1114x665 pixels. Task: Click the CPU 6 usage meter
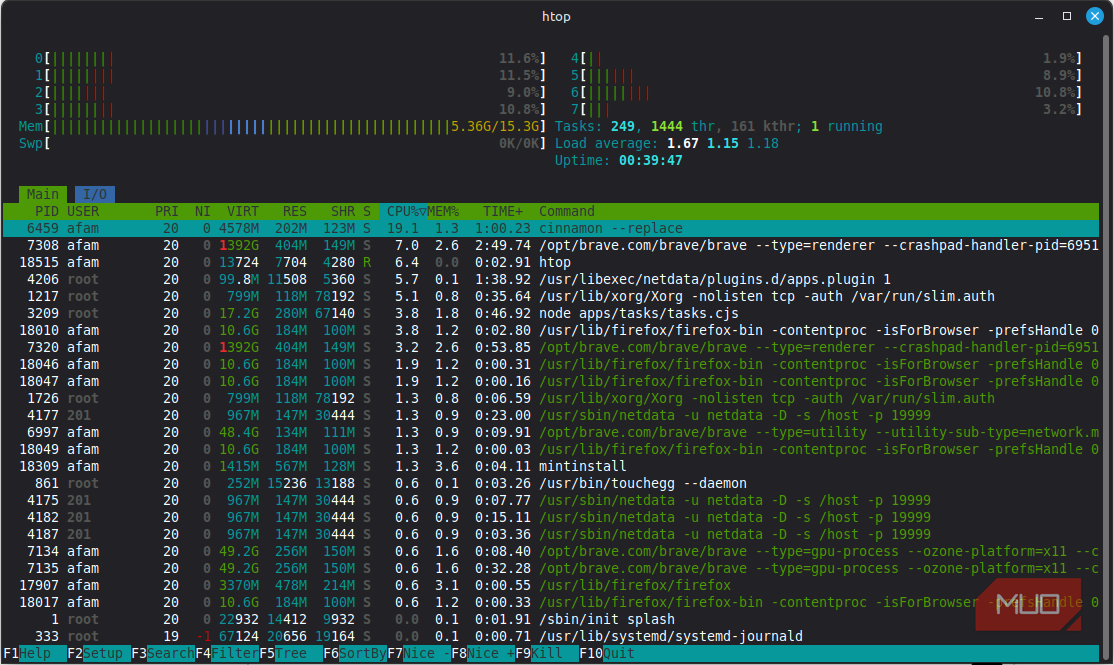click(x=826, y=92)
